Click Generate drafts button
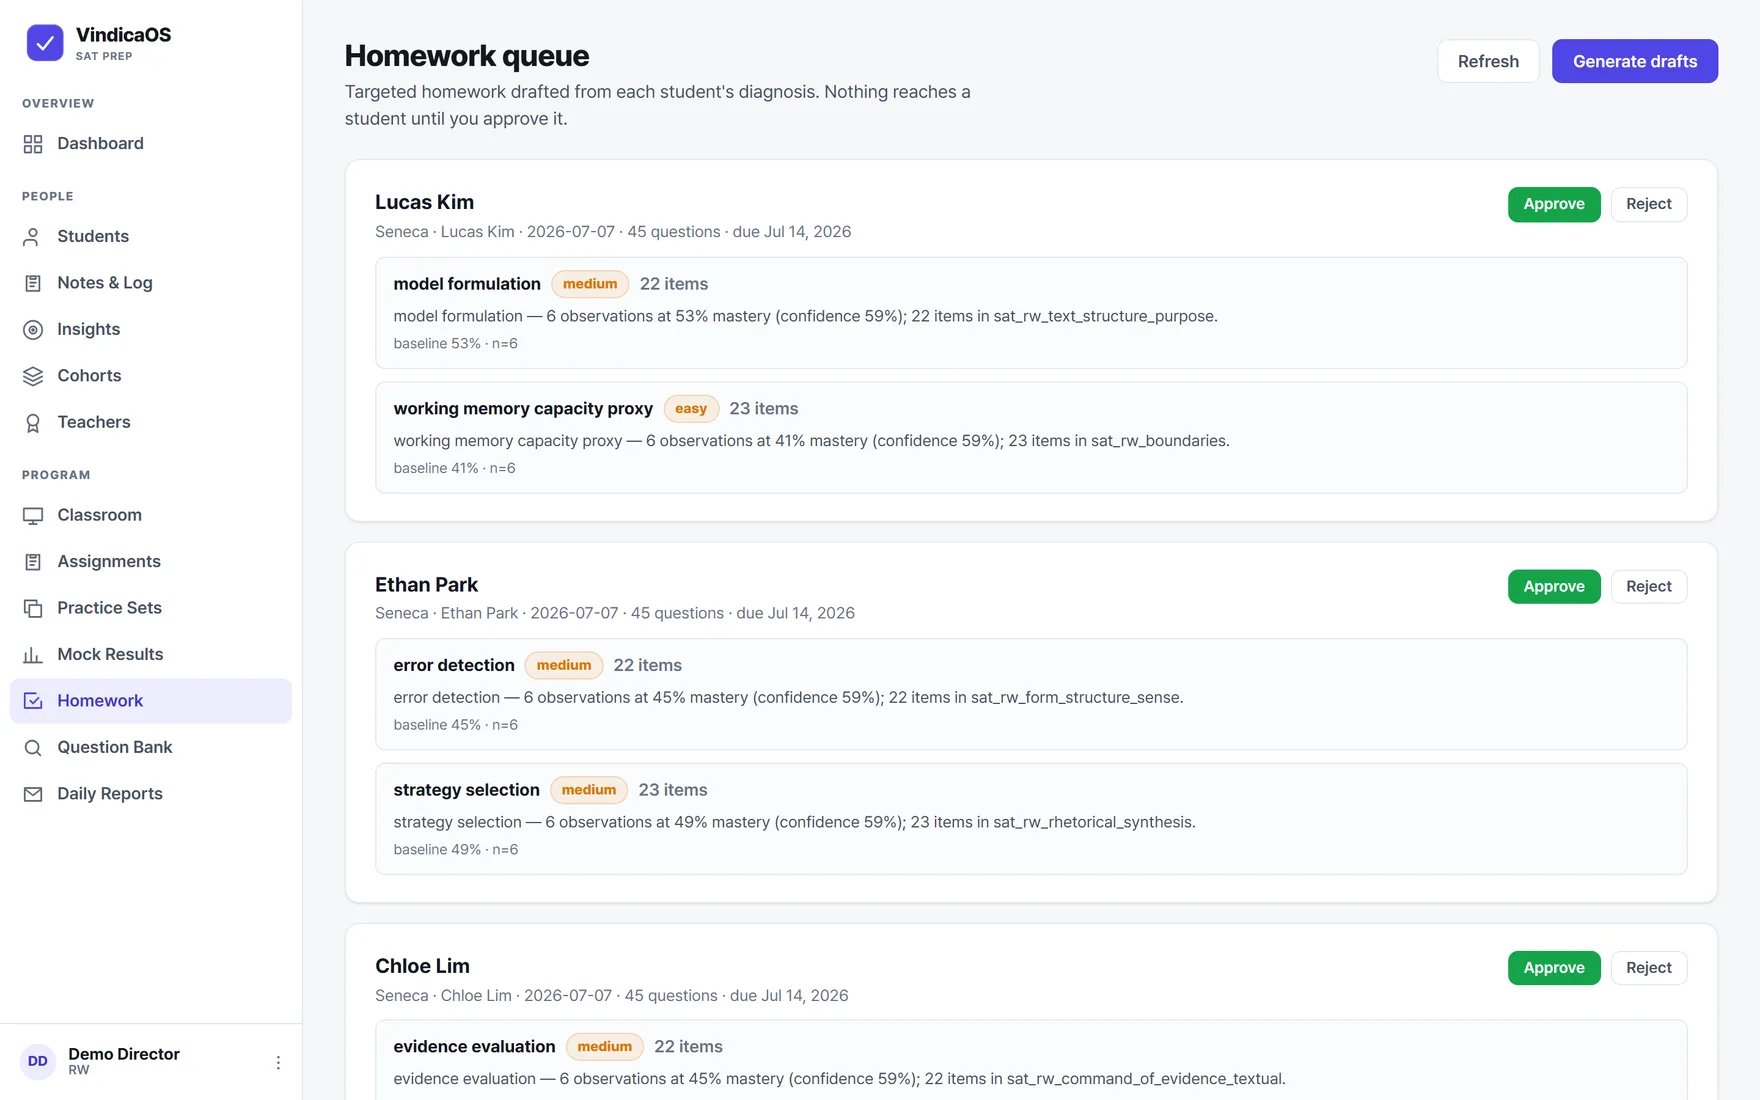Screen dimensions: 1760x1100 coord(1635,61)
